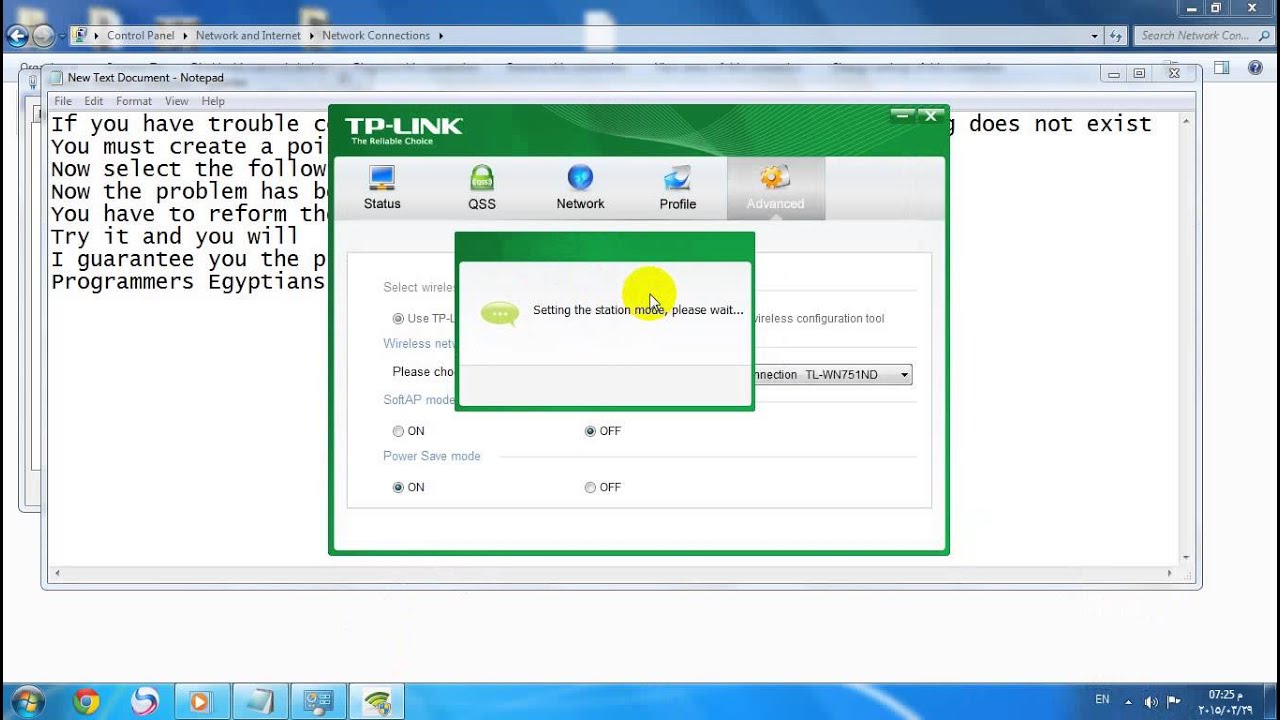Close the TP-LINK utility window
This screenshot has width=1280, height=720.
tap(931, 116)
